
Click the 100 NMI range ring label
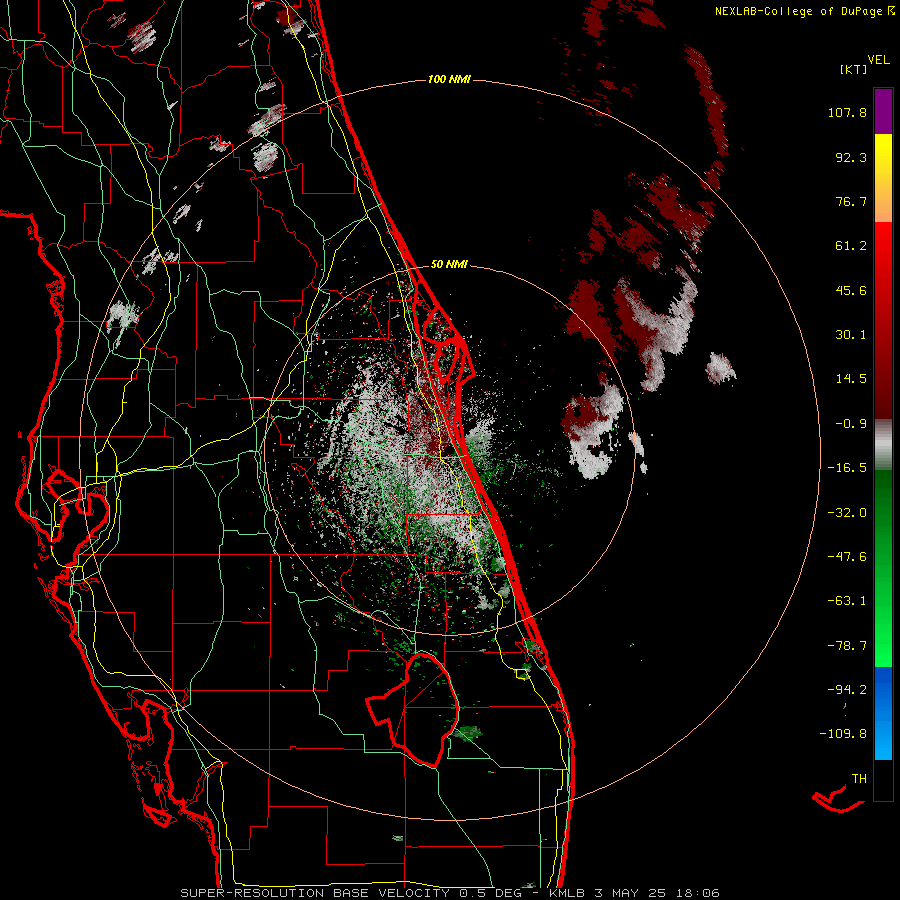coord(449,79)
